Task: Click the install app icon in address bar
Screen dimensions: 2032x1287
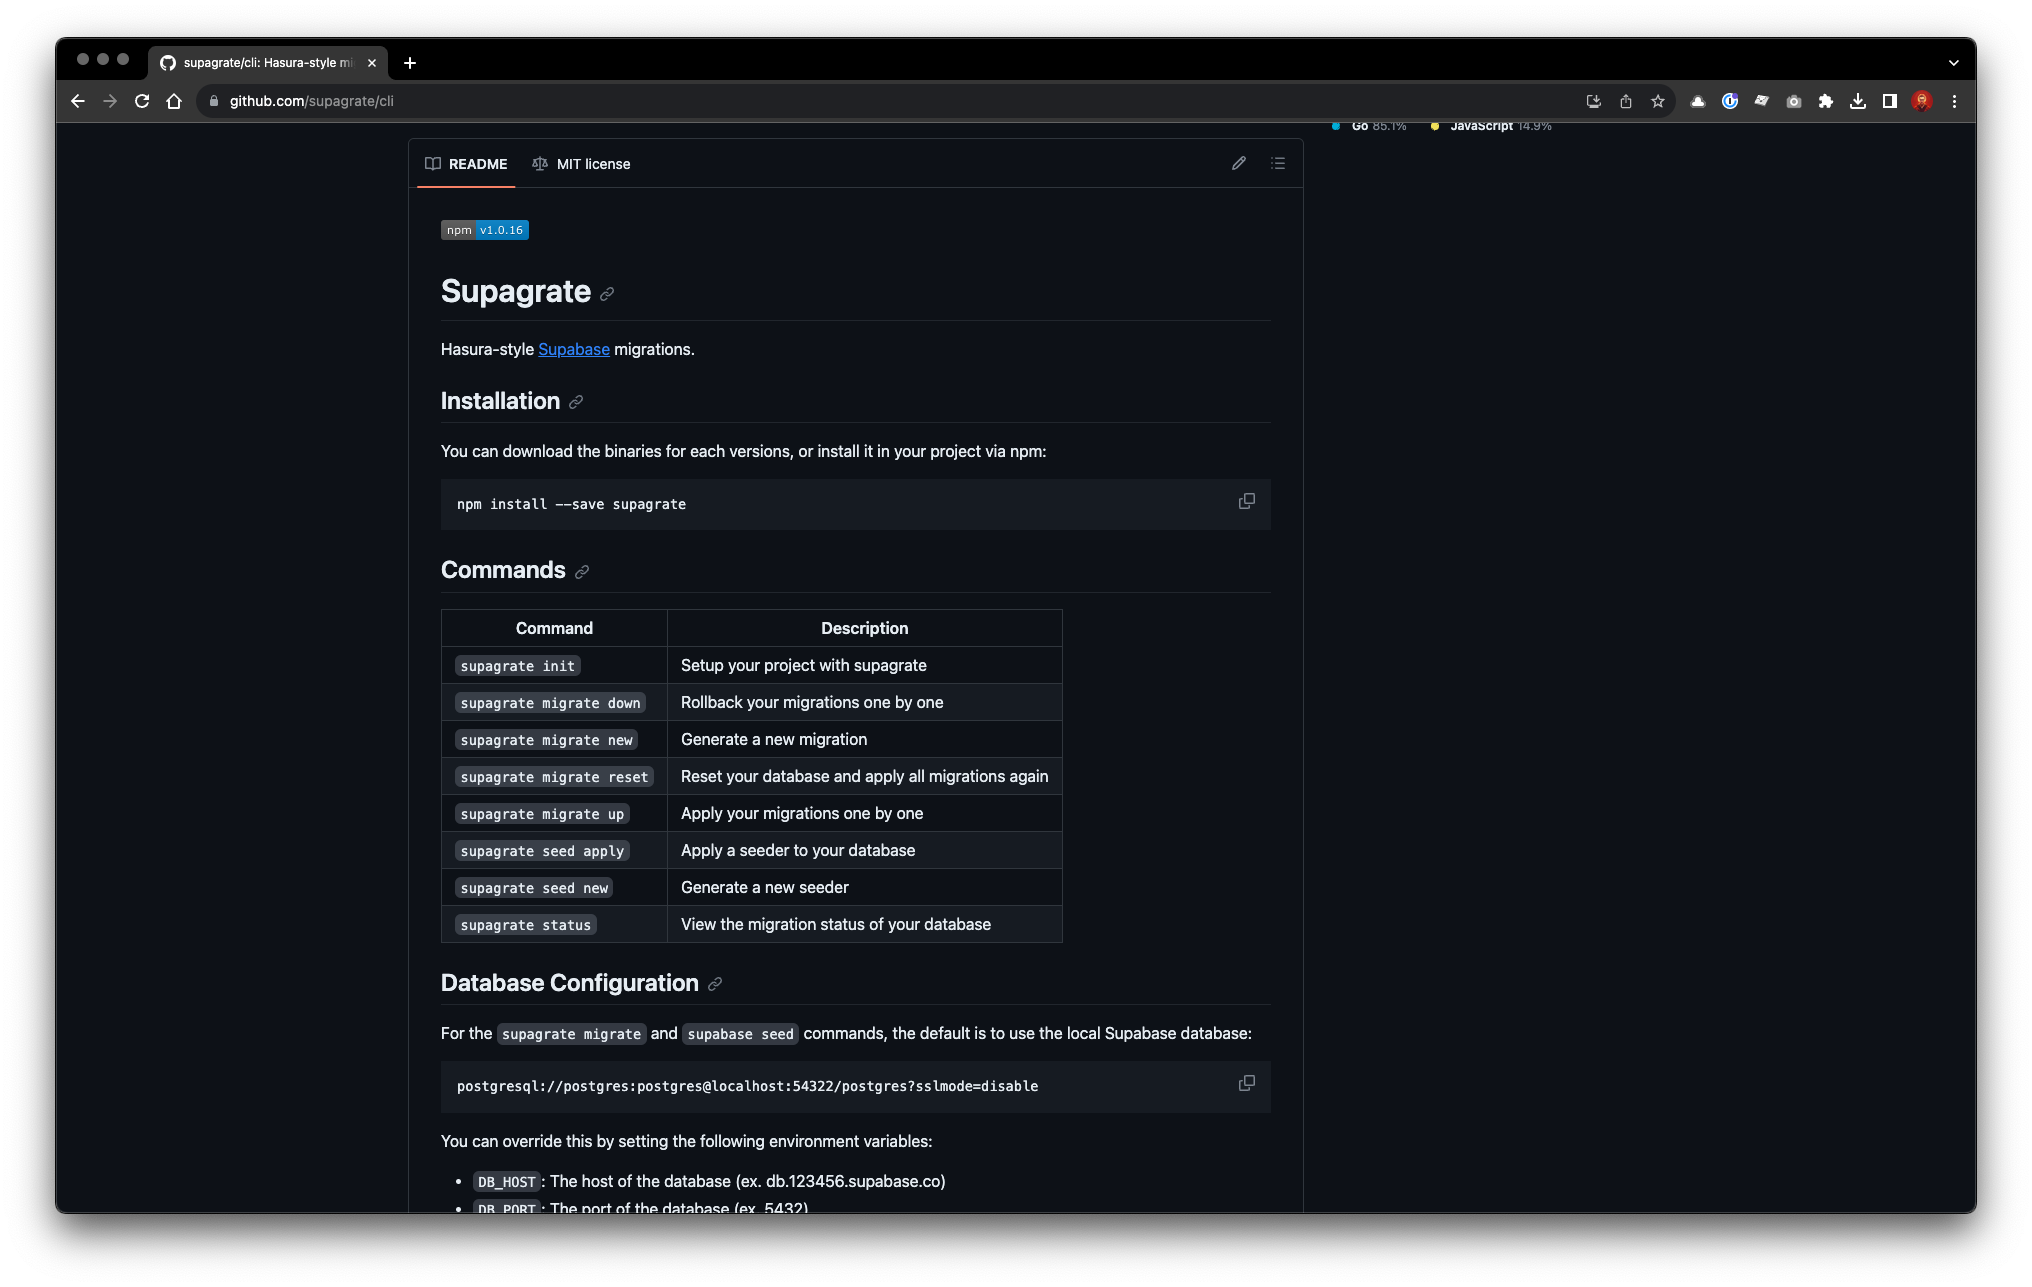Action: click(1594, 101)
